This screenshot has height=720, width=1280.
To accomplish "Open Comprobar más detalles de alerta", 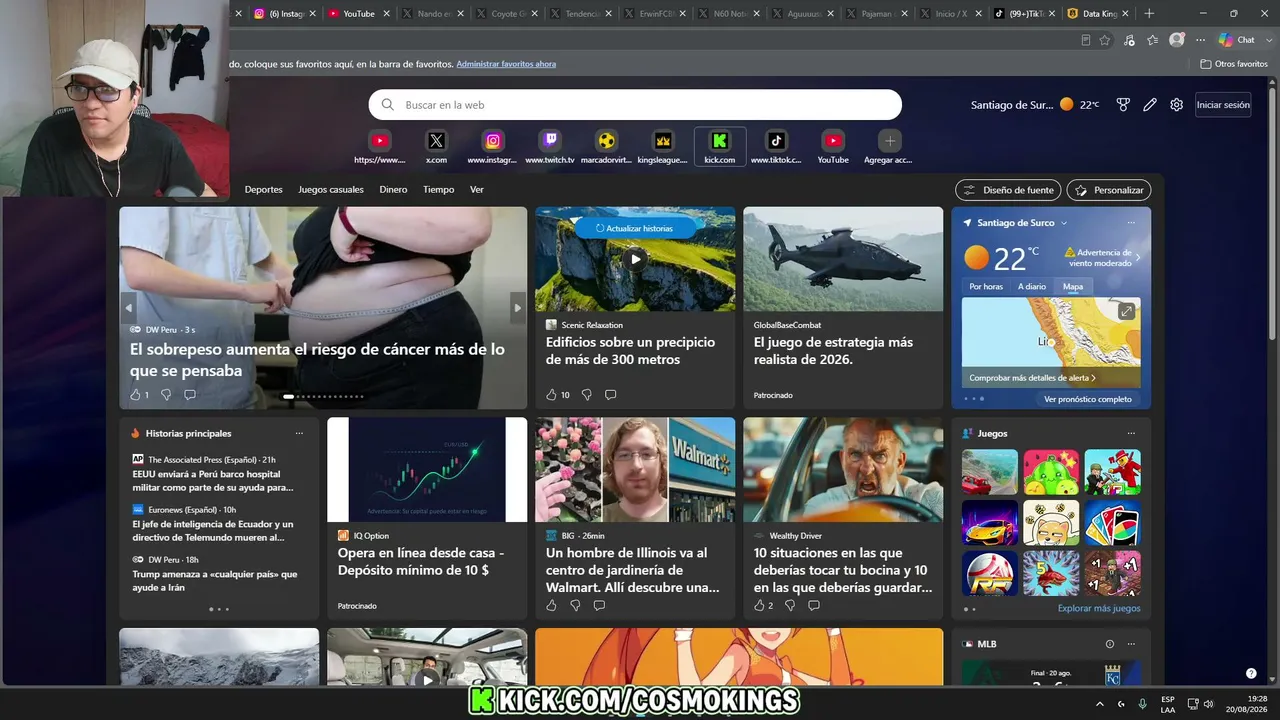I will 1032,378.
